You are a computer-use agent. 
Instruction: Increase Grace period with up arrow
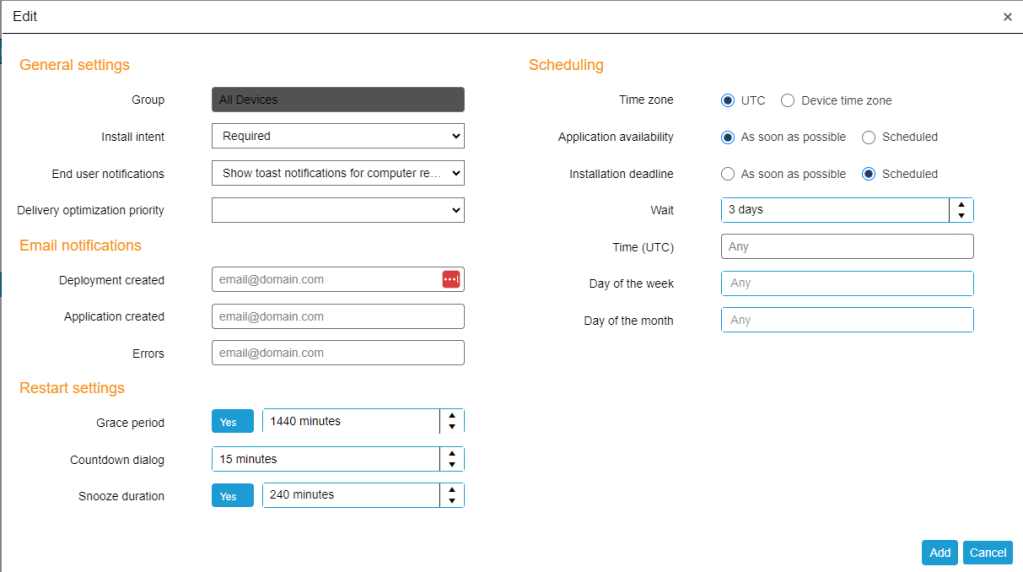click(x=452, y=416)
